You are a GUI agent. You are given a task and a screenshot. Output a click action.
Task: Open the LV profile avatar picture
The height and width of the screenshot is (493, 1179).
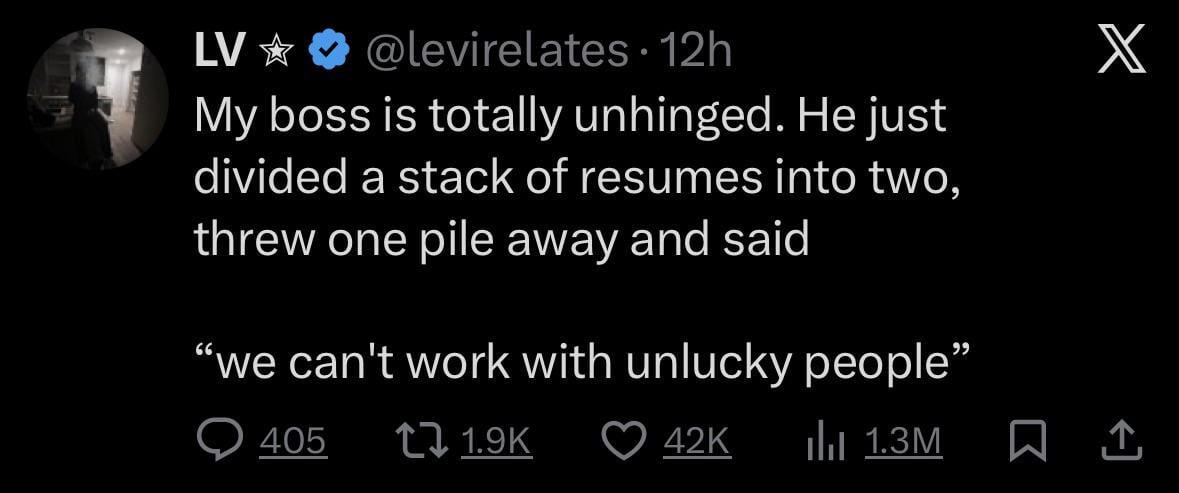pos(97,98)
